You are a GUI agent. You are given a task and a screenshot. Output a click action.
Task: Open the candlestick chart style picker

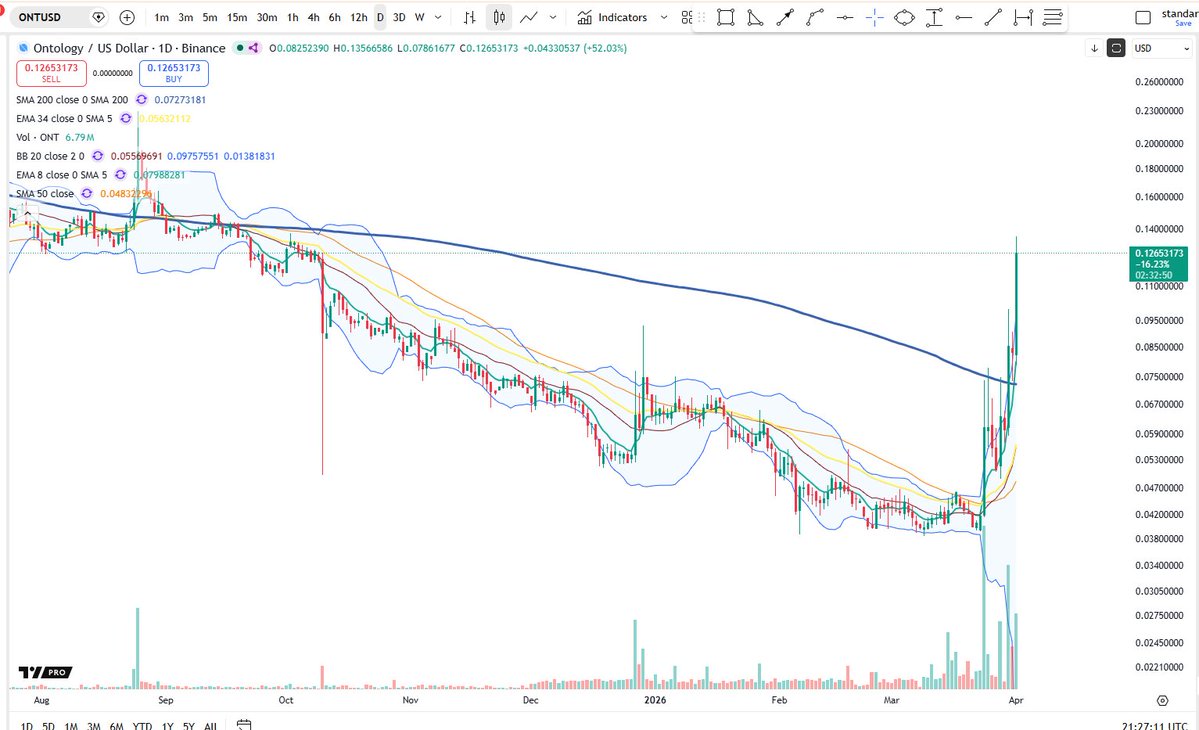pyautogui.click(x=498, y=17)
